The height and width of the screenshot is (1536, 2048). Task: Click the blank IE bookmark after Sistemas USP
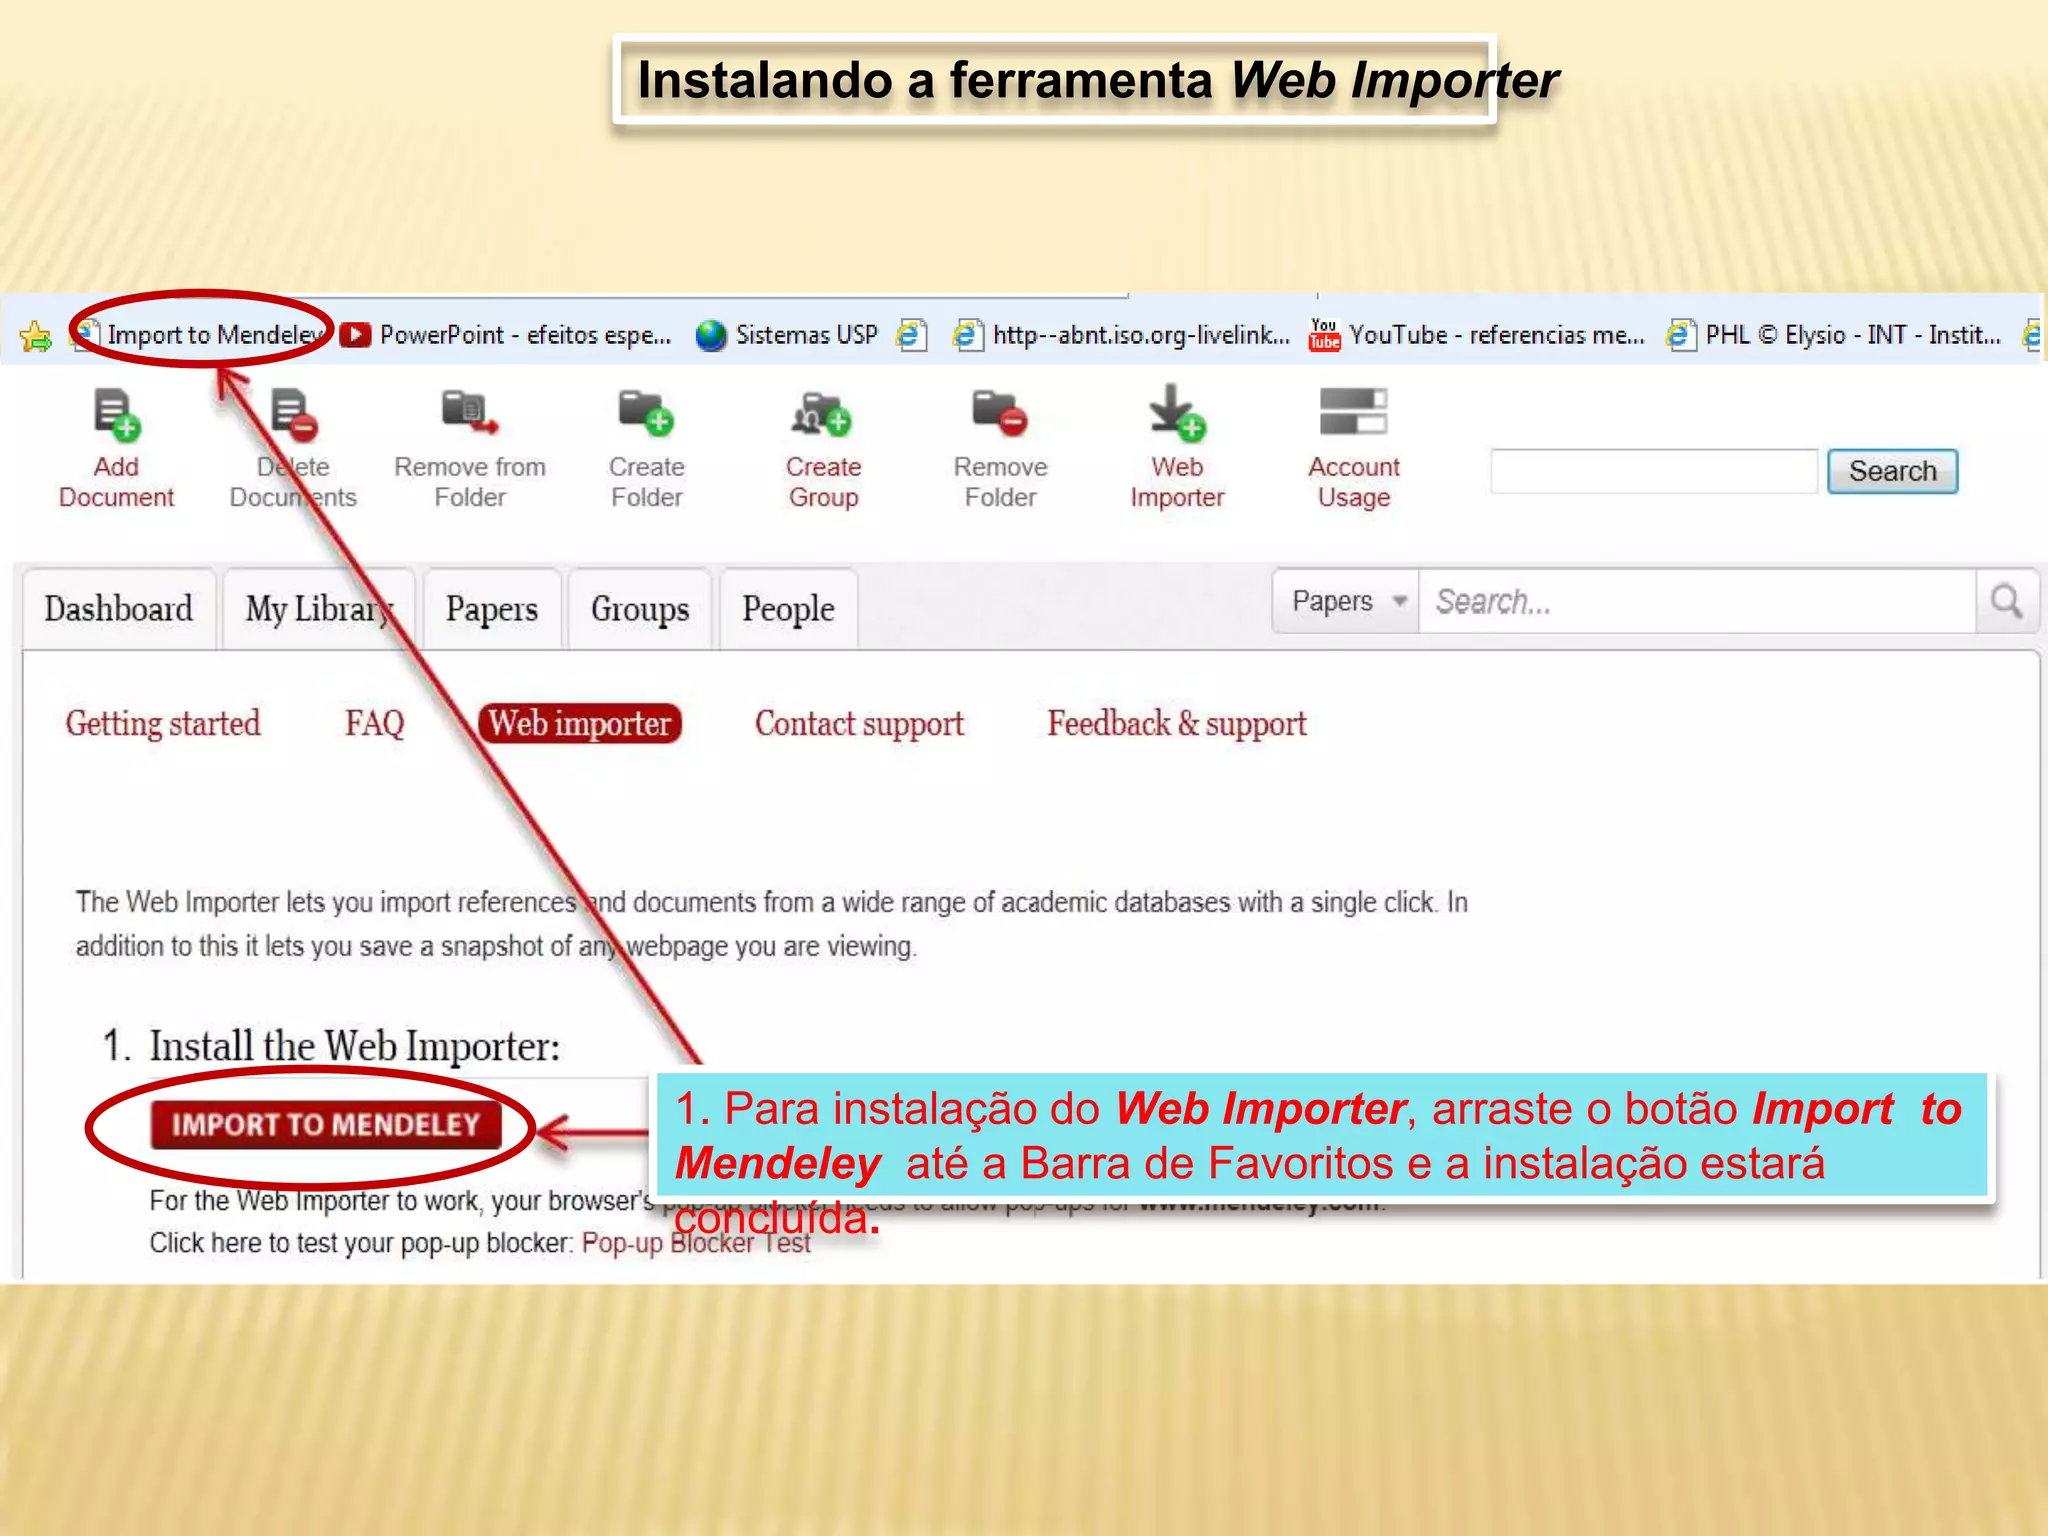pos(911,335)
